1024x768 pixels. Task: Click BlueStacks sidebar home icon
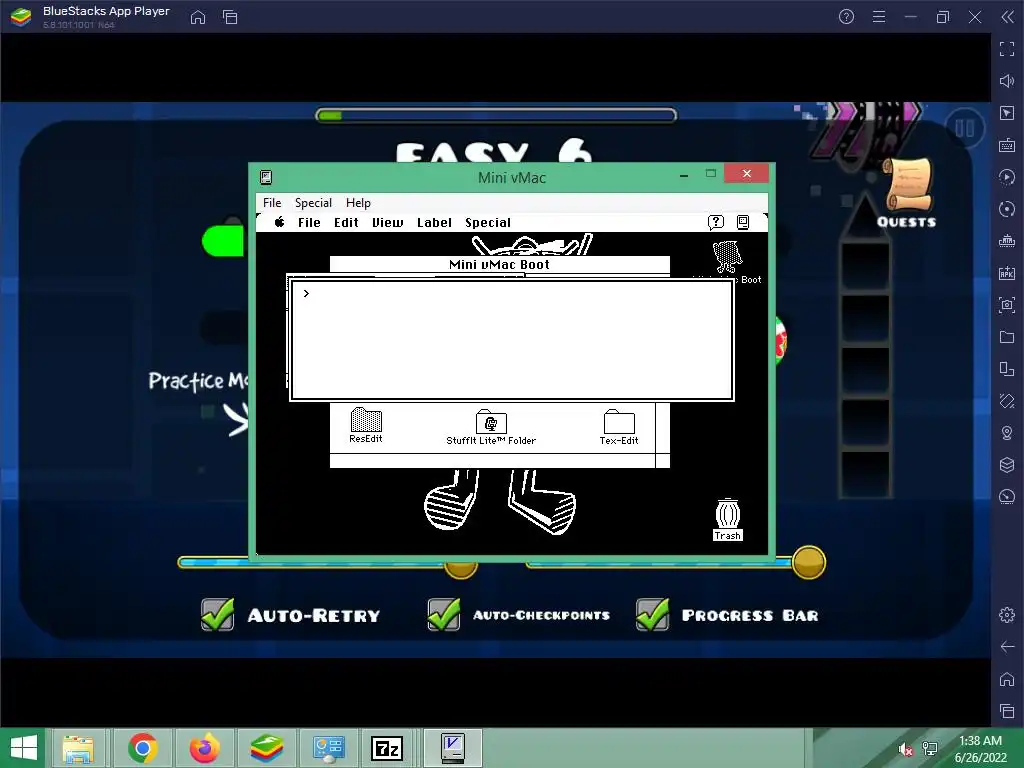tap(1007, 679)
